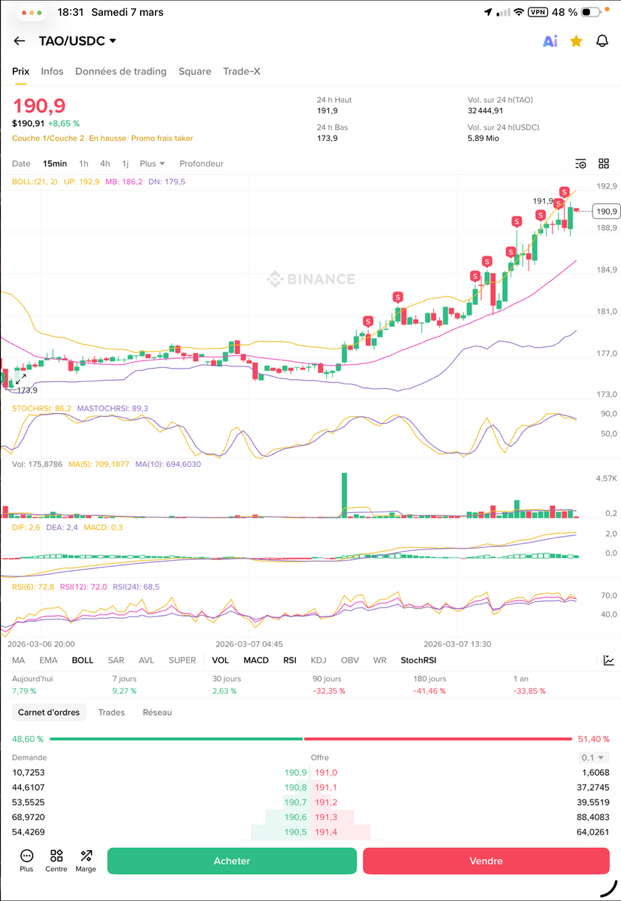The image size is (621, 901).
Task: Open the 0,1 order book precision dropdown
Action: tap(593, 757)
